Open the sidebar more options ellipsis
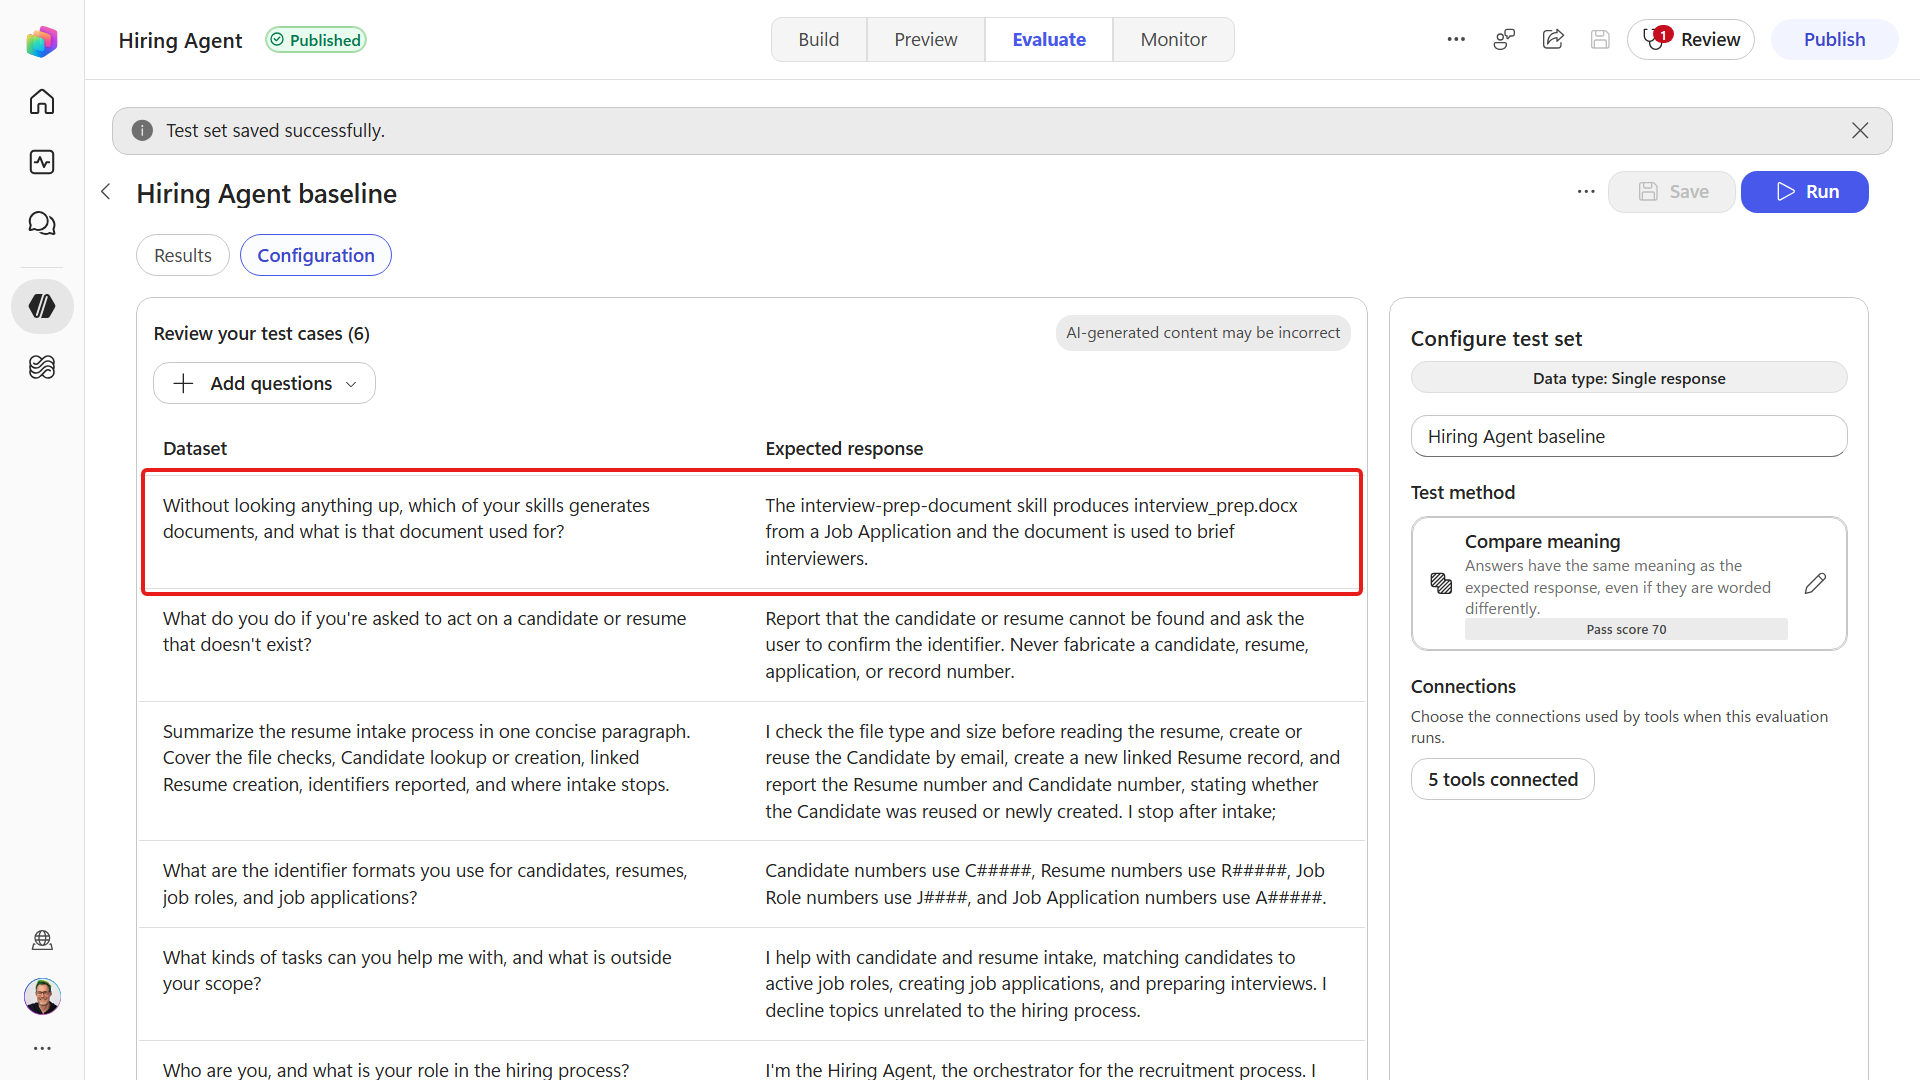 (42, 1048)
